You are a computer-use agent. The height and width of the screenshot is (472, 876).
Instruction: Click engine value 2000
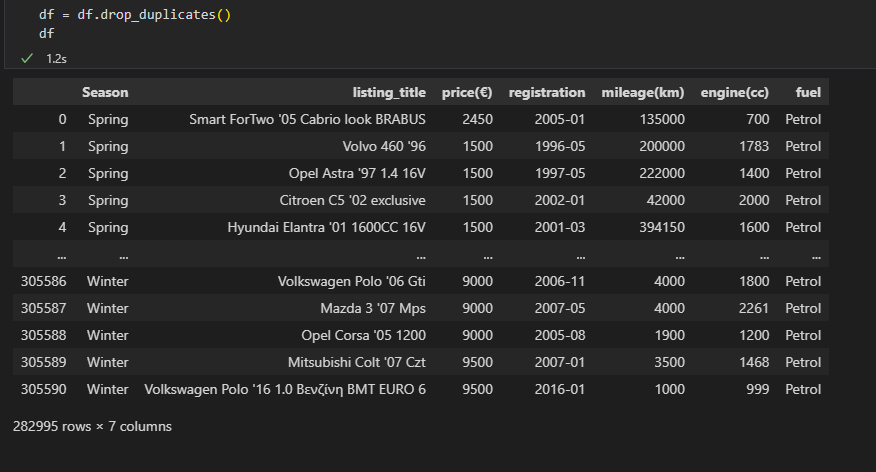[754, 200]
